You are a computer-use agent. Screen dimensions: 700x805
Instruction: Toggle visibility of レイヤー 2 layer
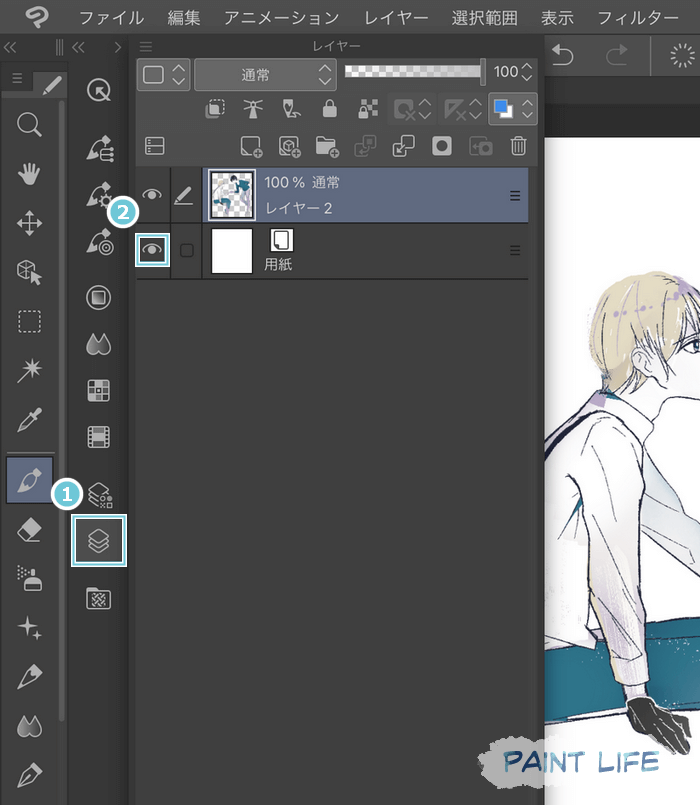(152, 195)
